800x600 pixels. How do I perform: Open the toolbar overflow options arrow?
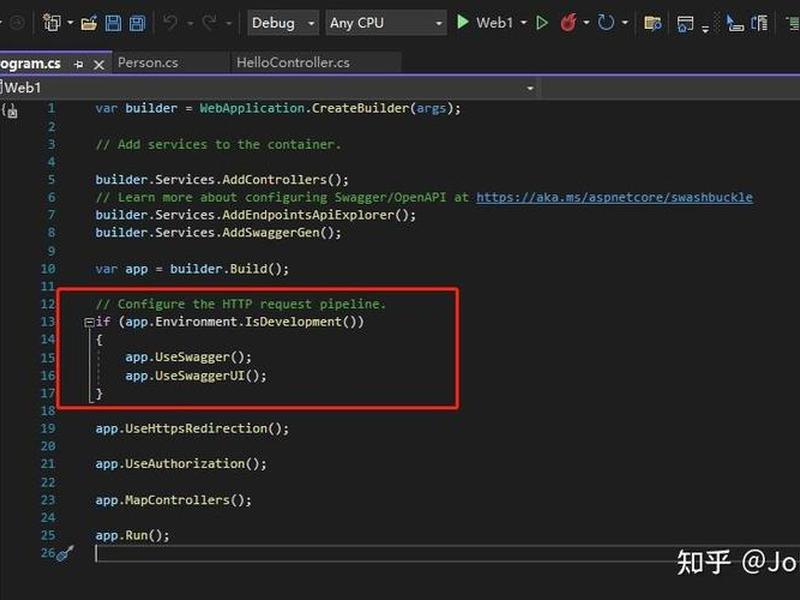[x=706, y=29]
